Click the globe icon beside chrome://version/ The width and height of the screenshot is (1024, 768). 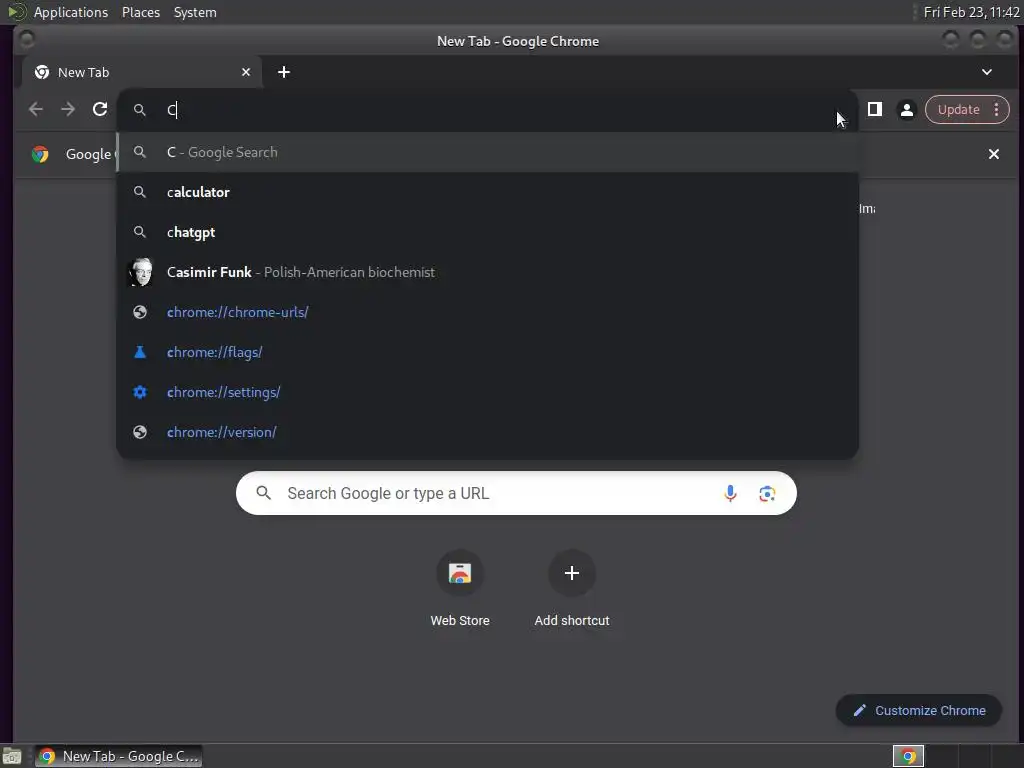[140, 432]
